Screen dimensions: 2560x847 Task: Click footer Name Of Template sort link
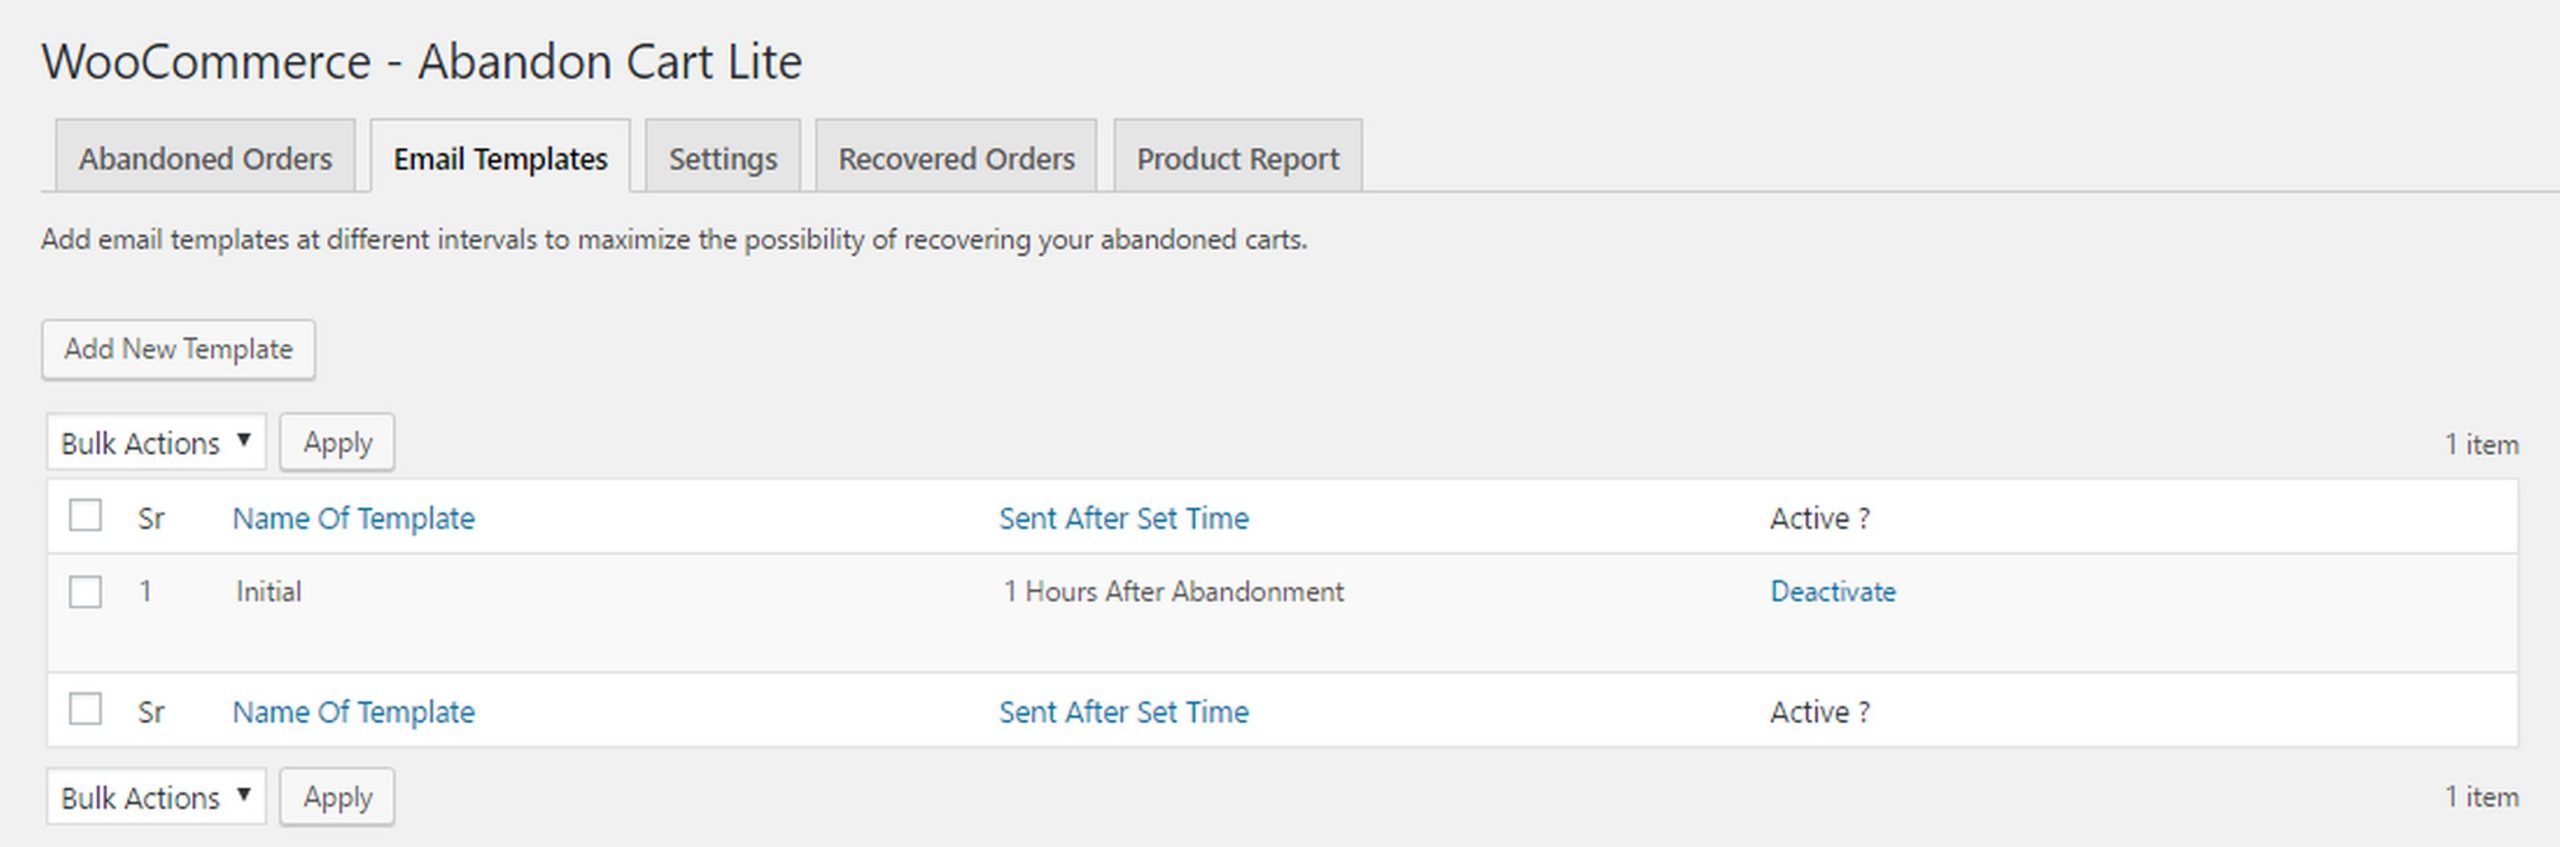click(353, 712)
